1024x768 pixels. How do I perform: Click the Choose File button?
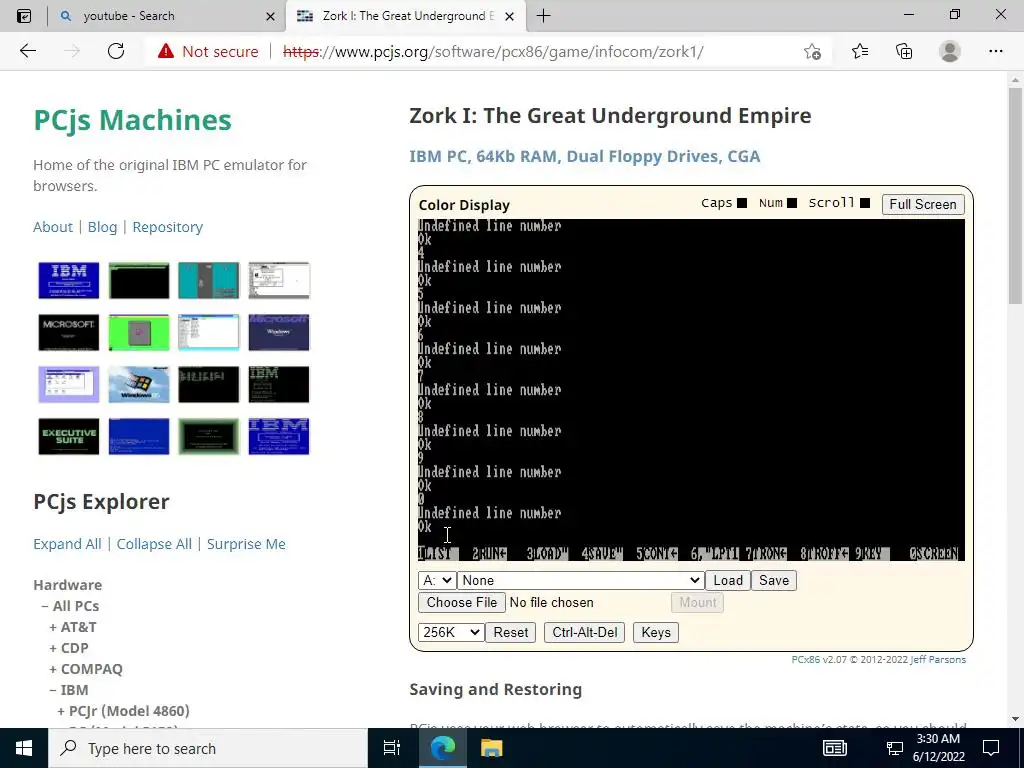[462, 602]
